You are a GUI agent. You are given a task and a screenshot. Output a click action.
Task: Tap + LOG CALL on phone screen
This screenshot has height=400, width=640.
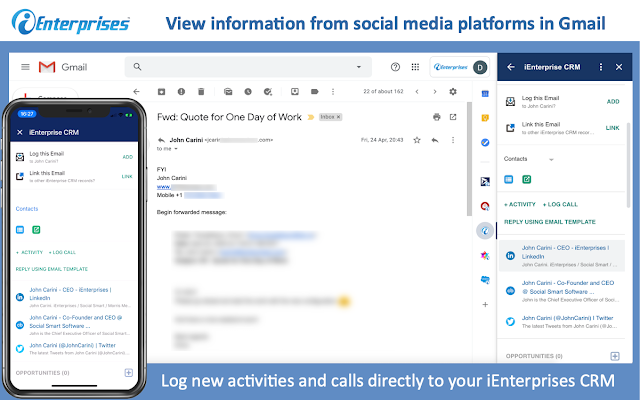point(62,252)
